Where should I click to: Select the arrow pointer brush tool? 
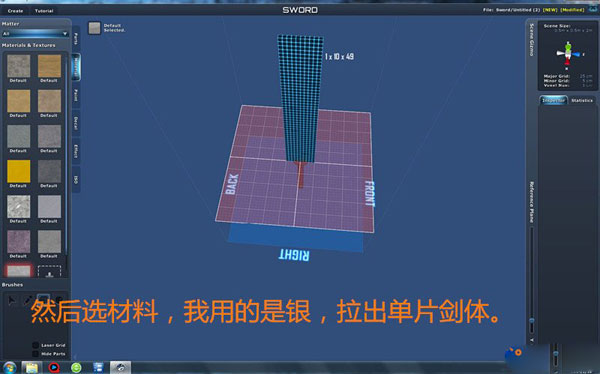click(x=12, y=301)
